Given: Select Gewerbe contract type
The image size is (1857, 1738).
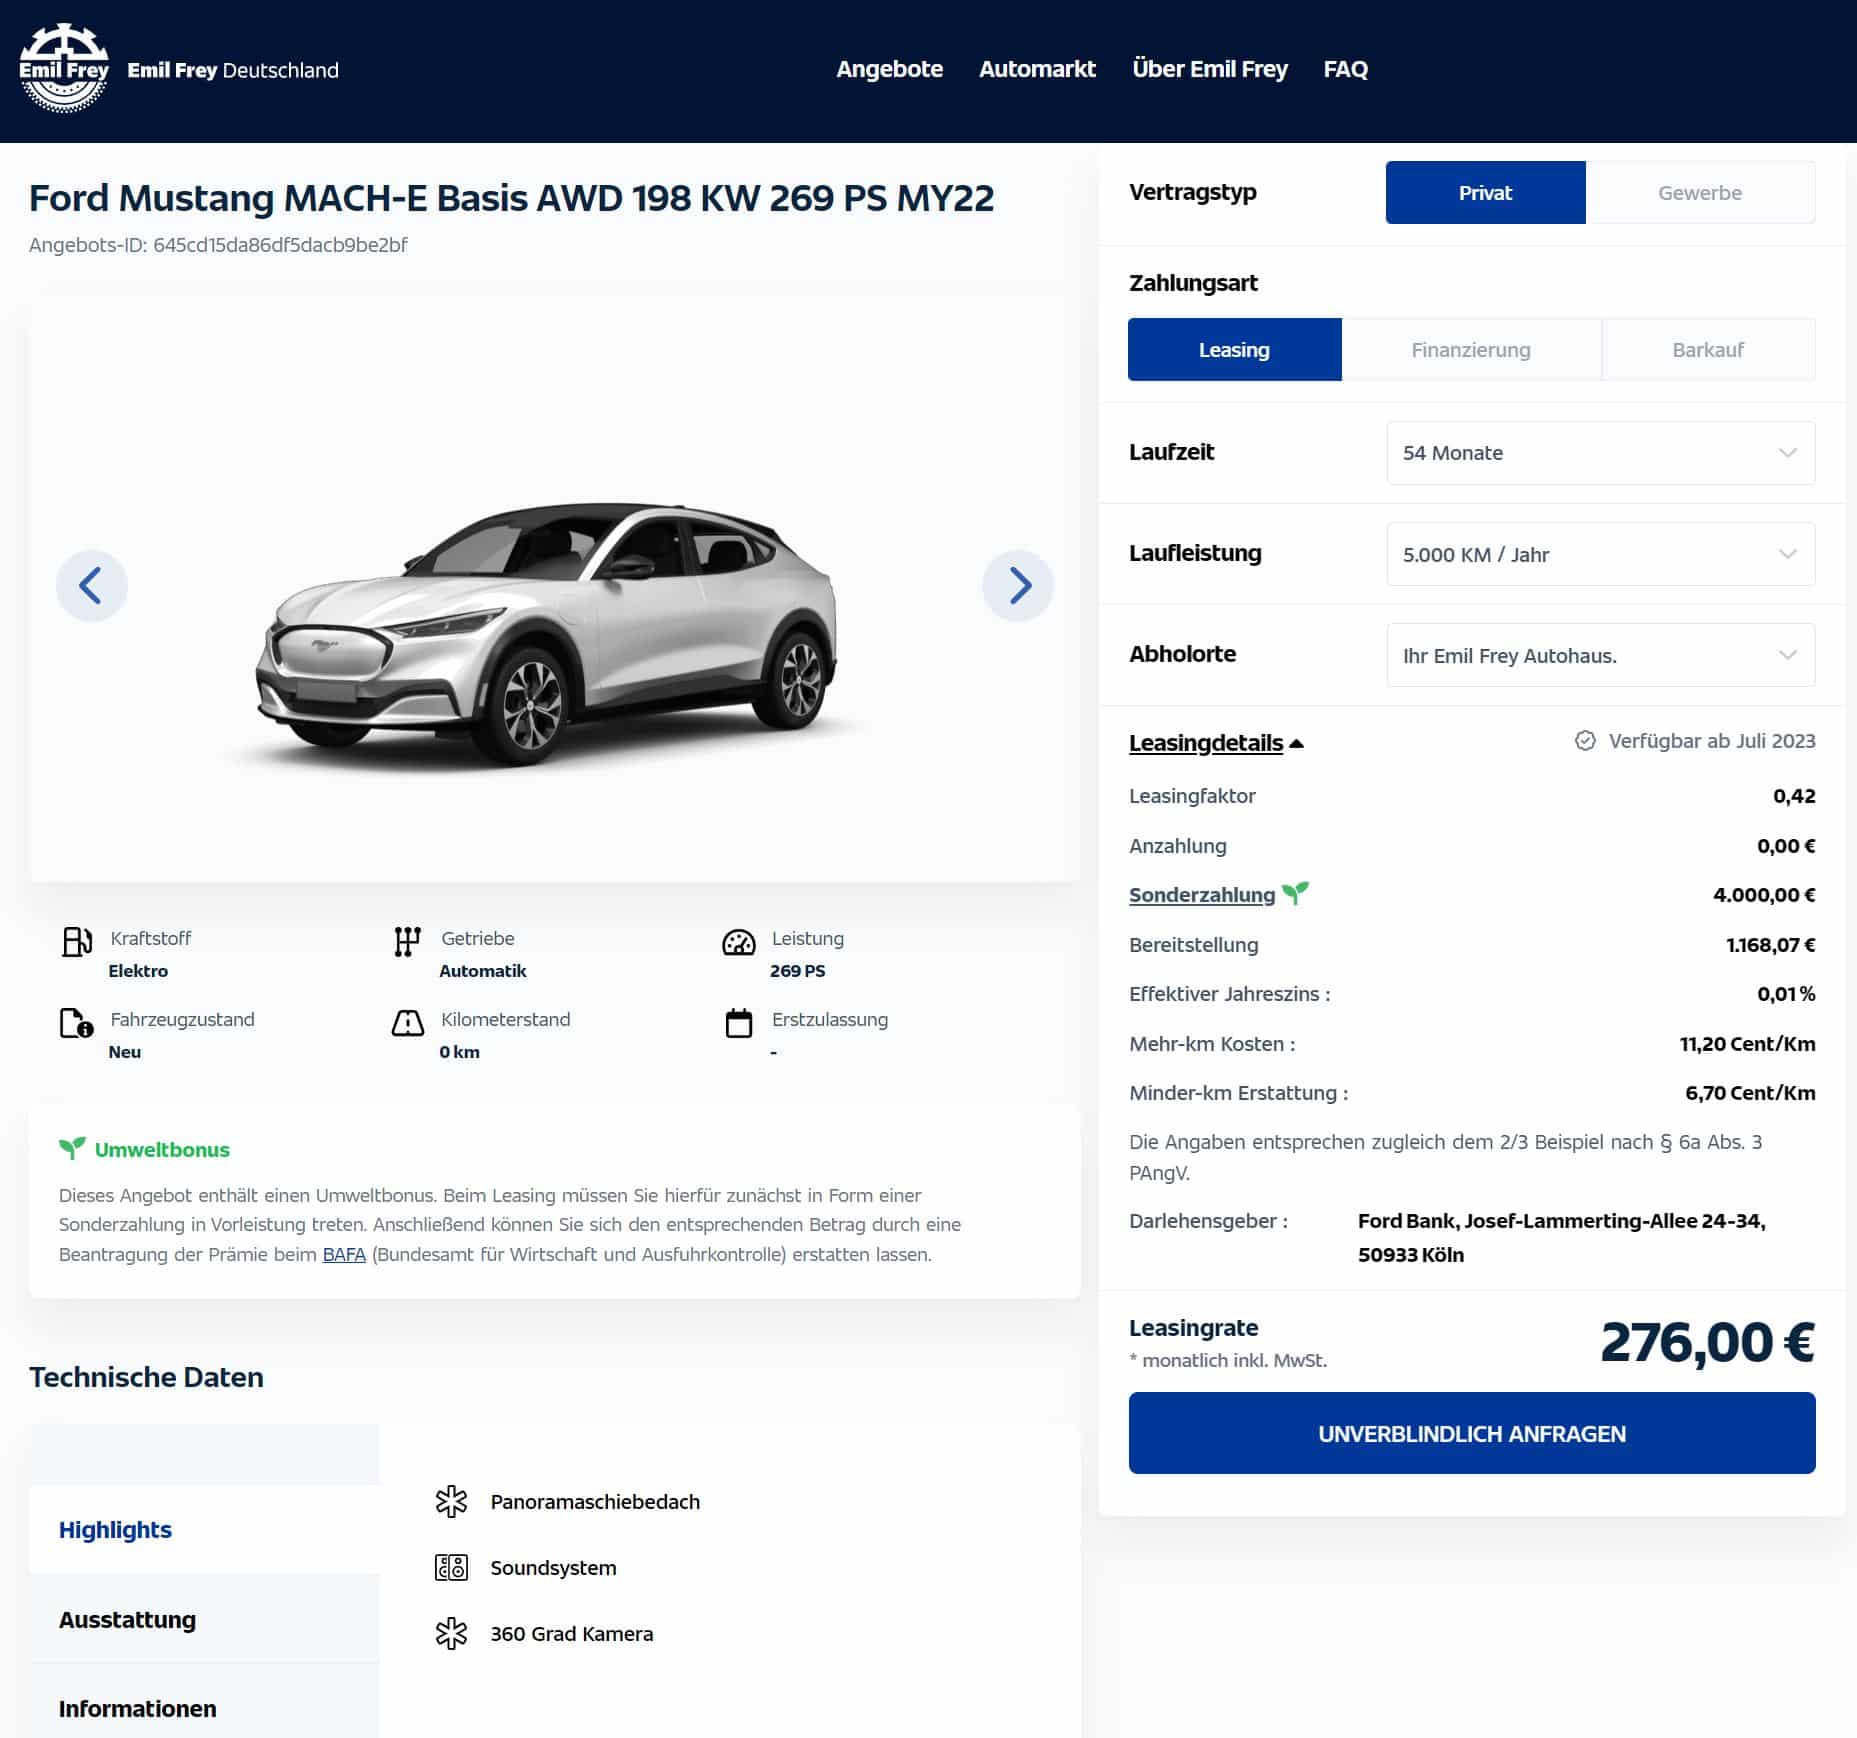Looking at the screenshot, I should pos(1700,193).
